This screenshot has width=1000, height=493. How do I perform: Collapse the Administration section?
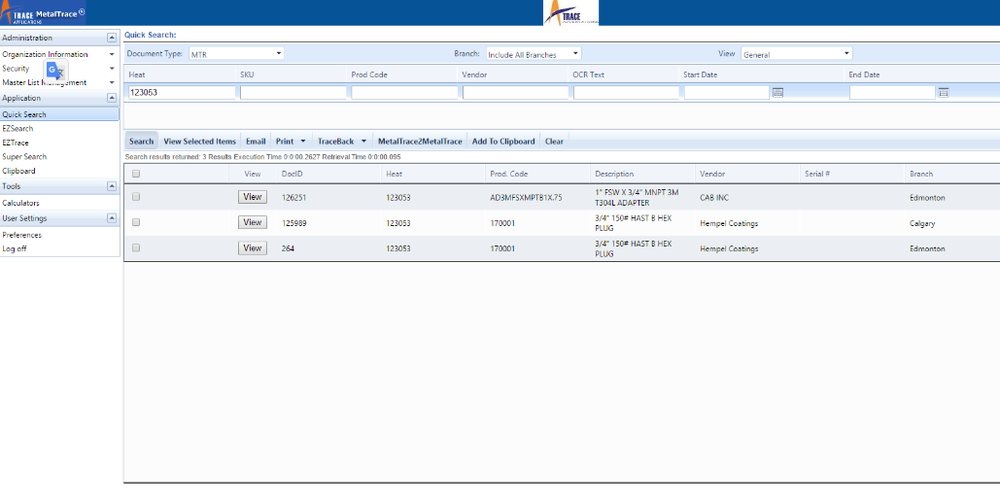[x=112, y=38]
